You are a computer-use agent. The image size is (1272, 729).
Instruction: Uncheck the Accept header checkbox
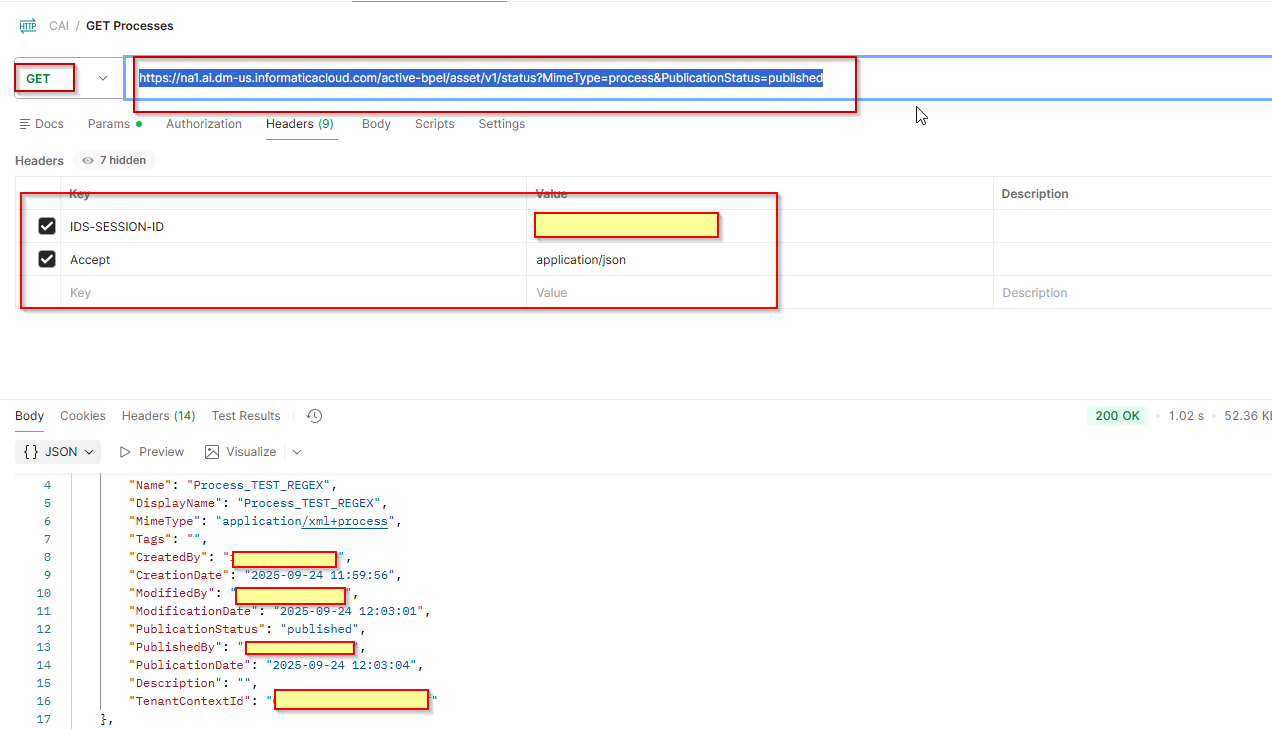46,259
